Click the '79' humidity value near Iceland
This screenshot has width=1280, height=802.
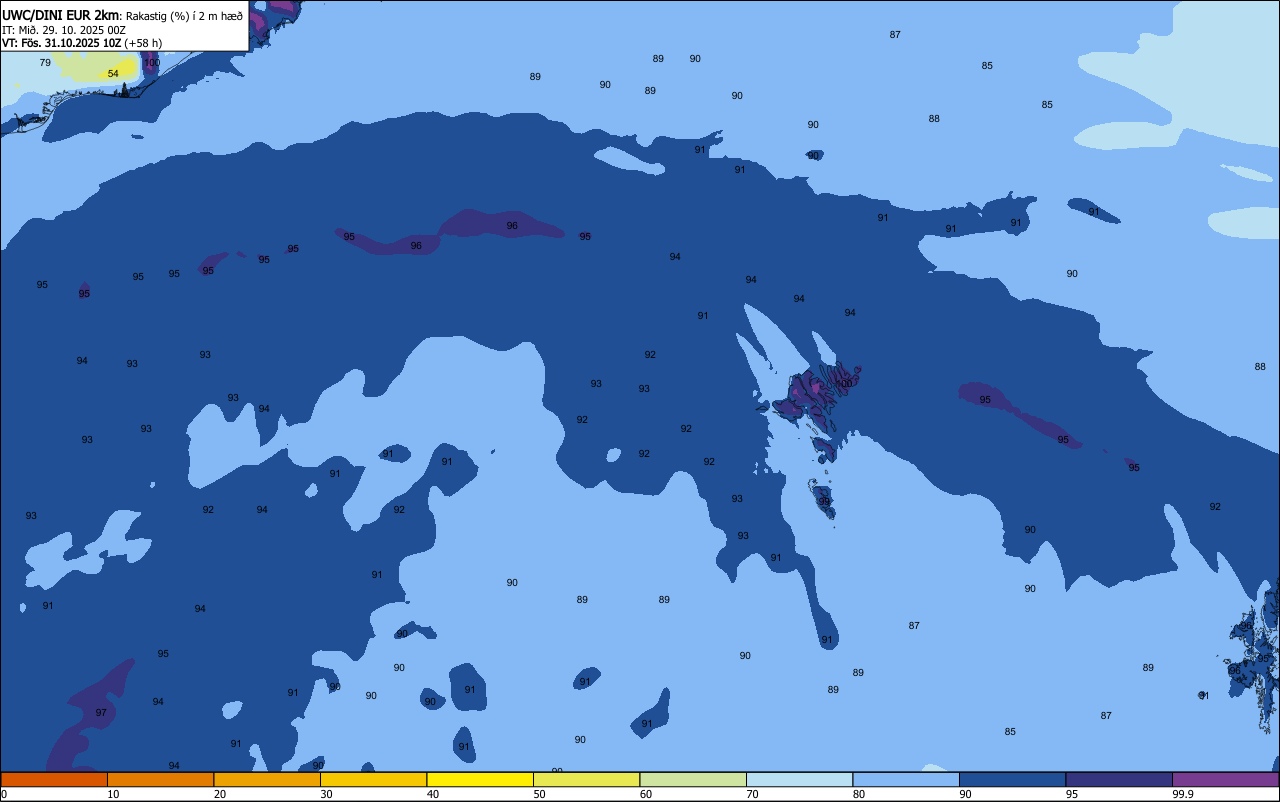click(x=45, y=63)
